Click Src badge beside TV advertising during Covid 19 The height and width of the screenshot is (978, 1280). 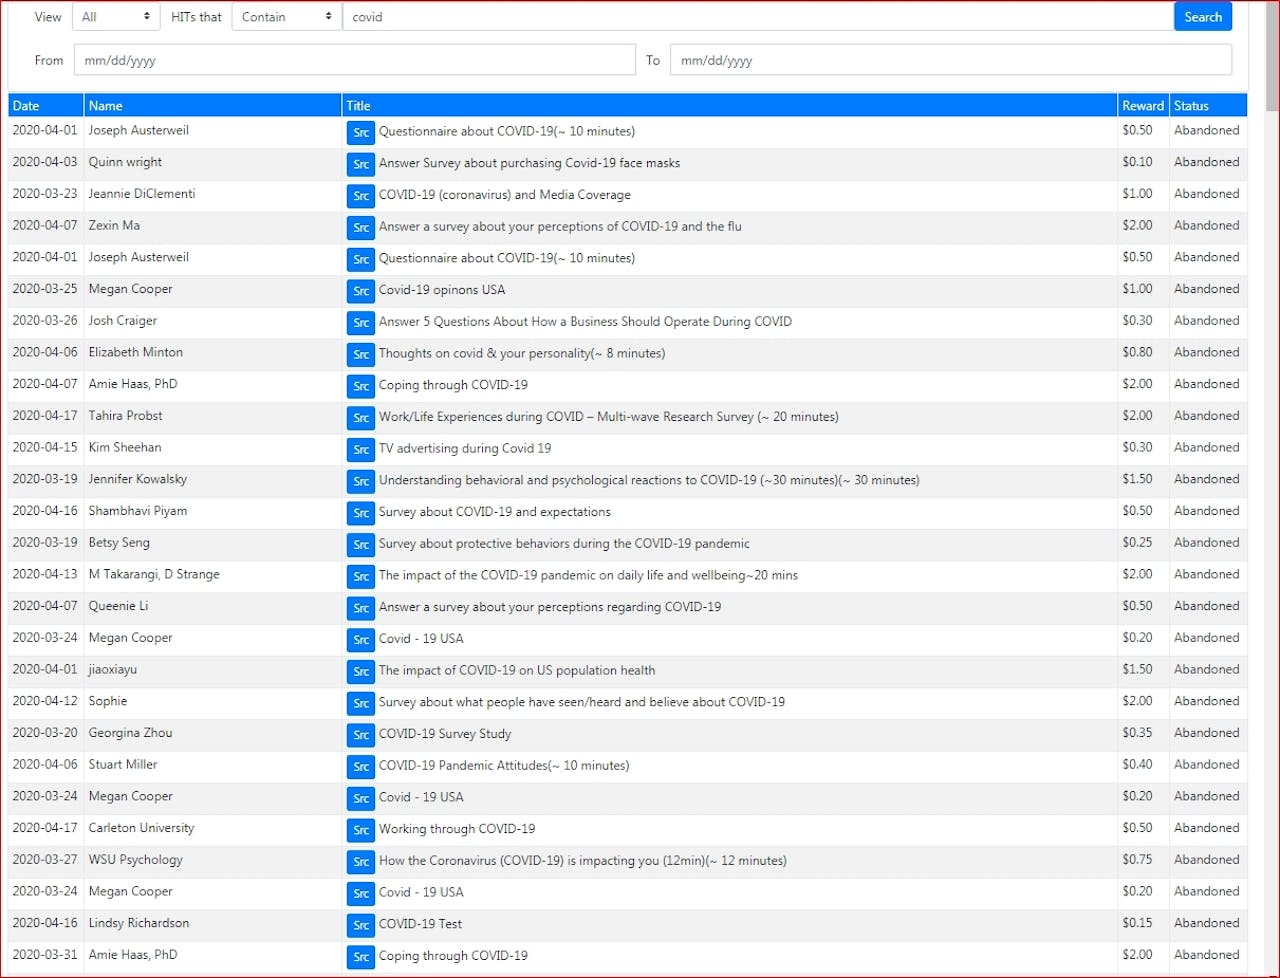[x=361, y=449]
